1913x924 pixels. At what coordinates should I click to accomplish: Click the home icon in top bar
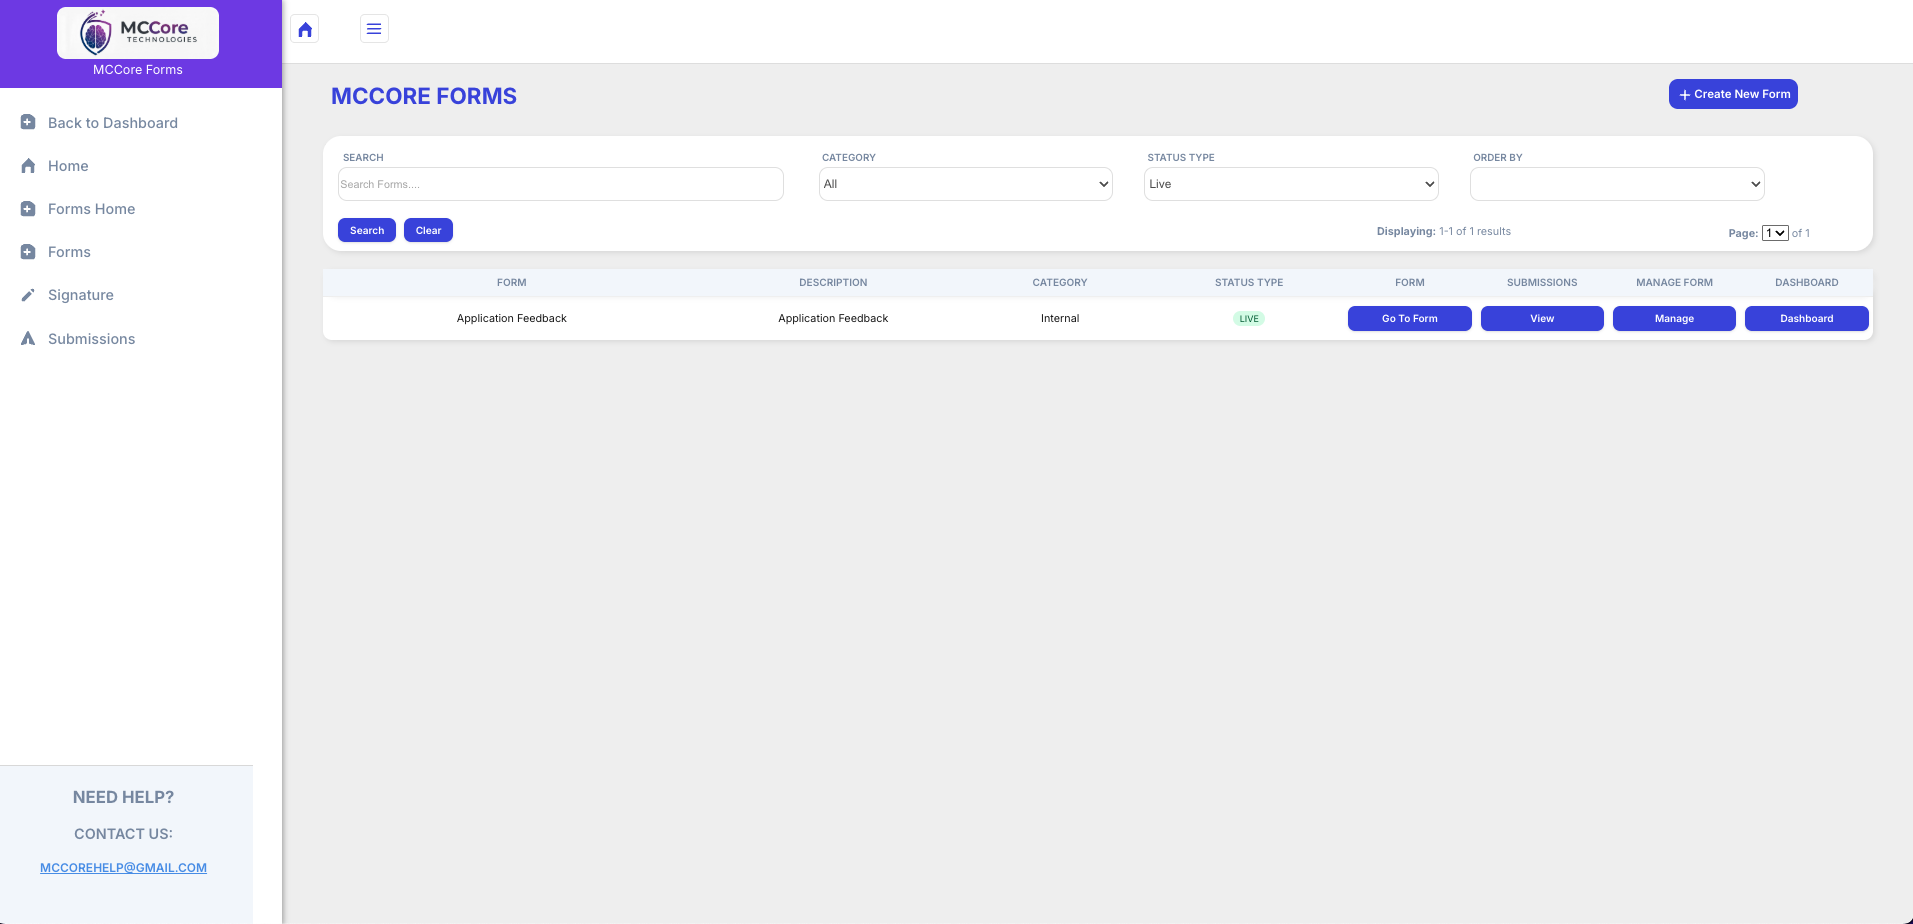305,29
